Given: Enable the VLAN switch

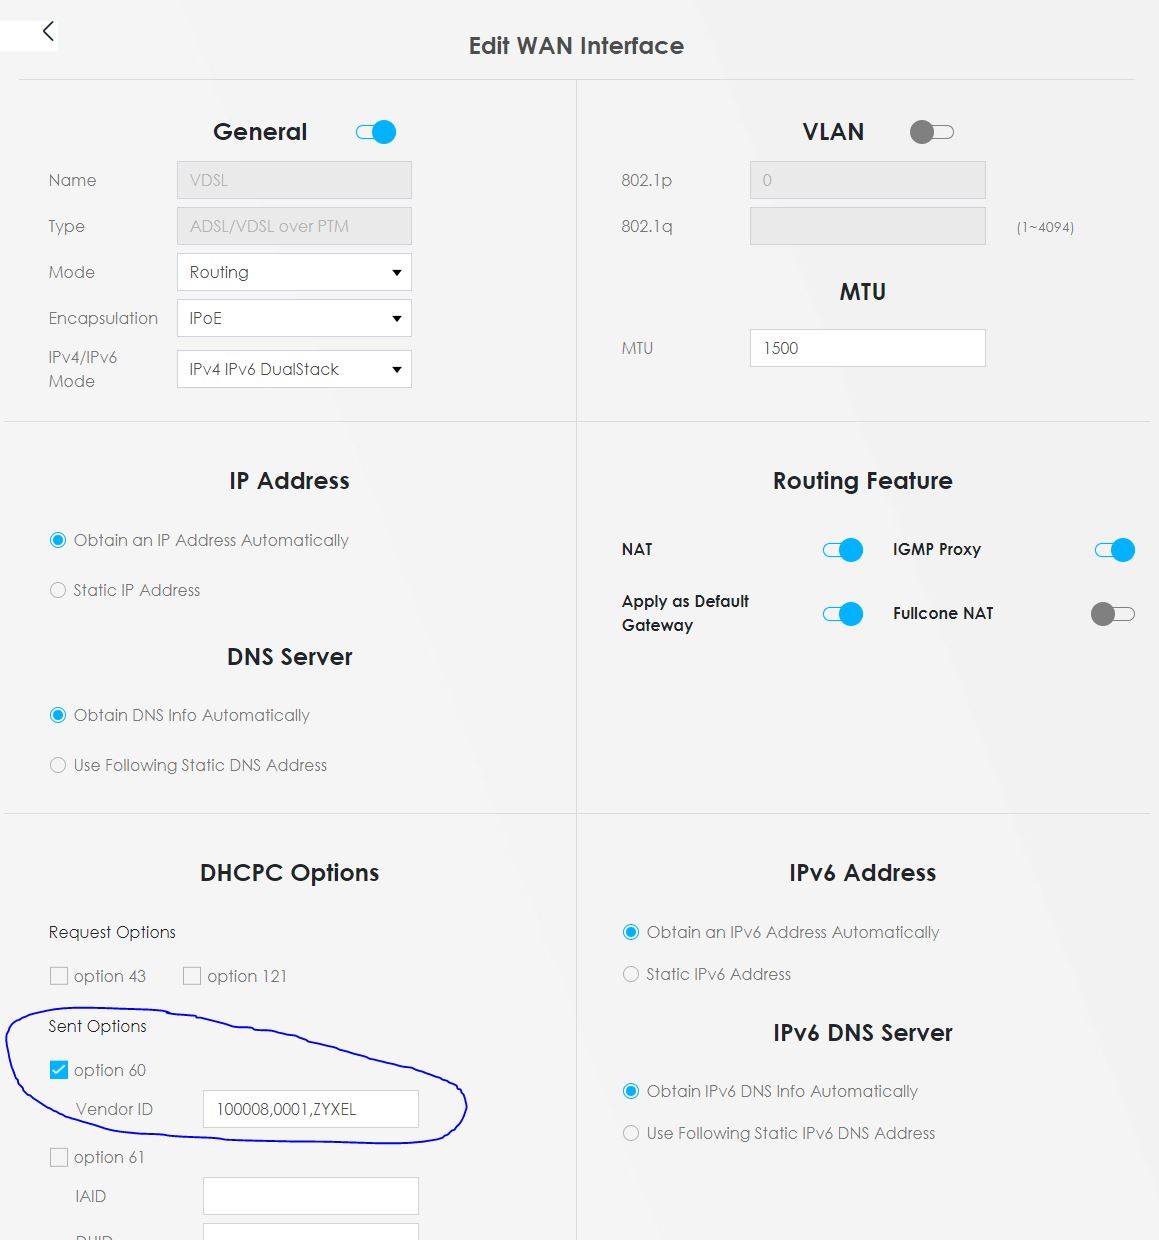Looking at the screenshot, I should (931, 132).
